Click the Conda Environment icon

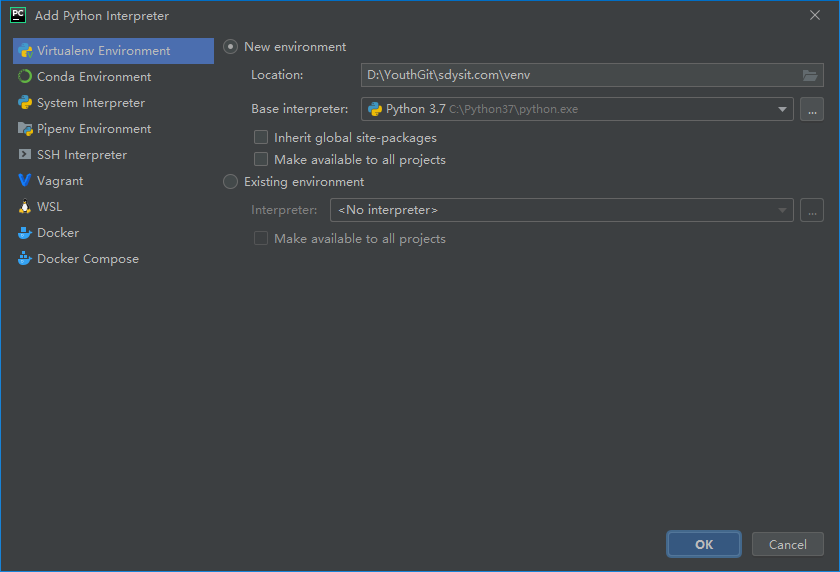tap(25, 77)
